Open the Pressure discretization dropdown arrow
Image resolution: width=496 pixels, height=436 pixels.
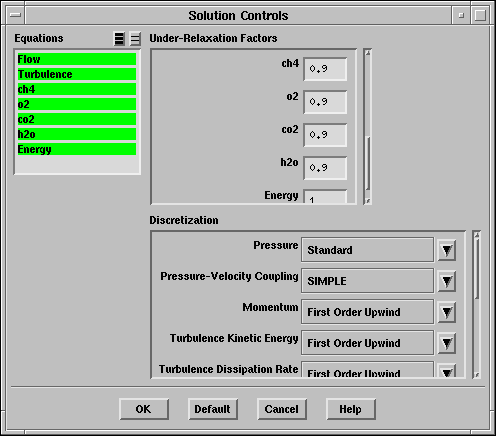point(447,250)
